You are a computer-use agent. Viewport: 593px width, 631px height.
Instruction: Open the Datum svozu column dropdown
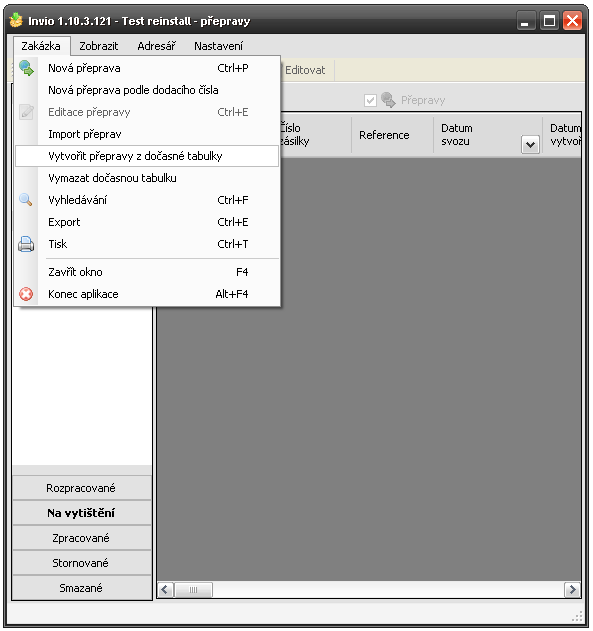pyautogui.click(x=530, y=144)
